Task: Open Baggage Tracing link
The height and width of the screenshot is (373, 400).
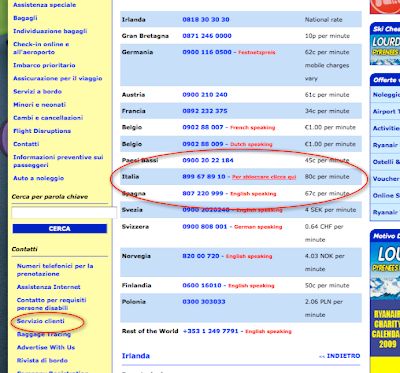Action: (44, 334)
